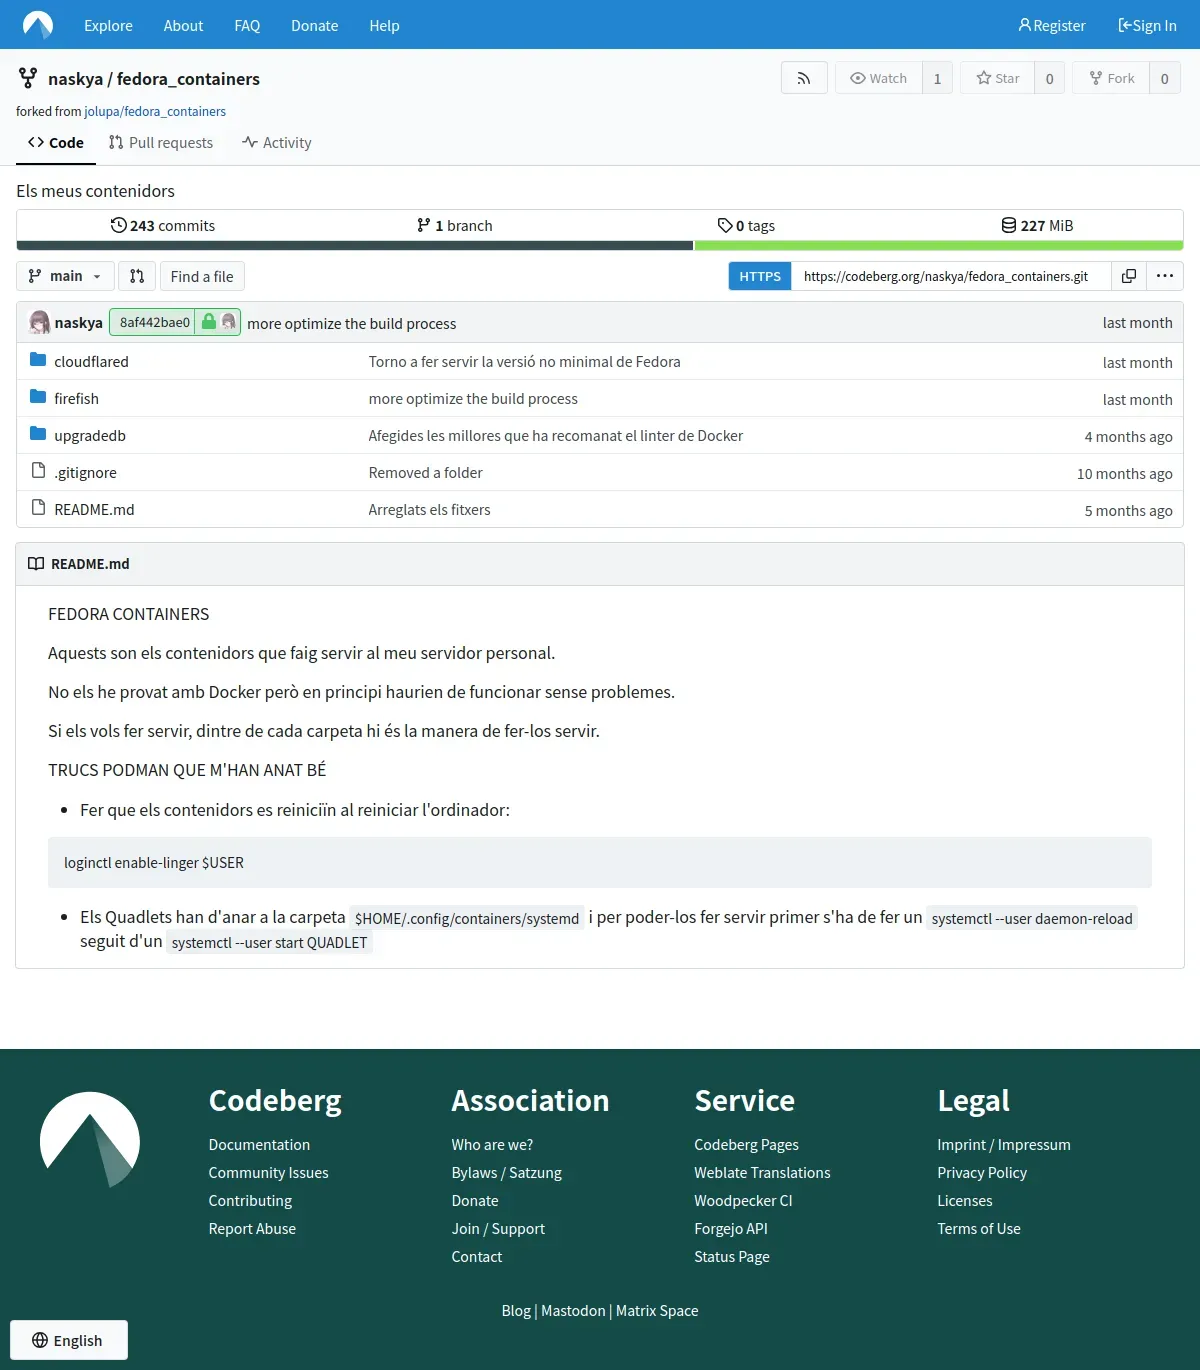
Task: Open the jolupa/fedora_containers parent repo link
Action: point(155,111)
